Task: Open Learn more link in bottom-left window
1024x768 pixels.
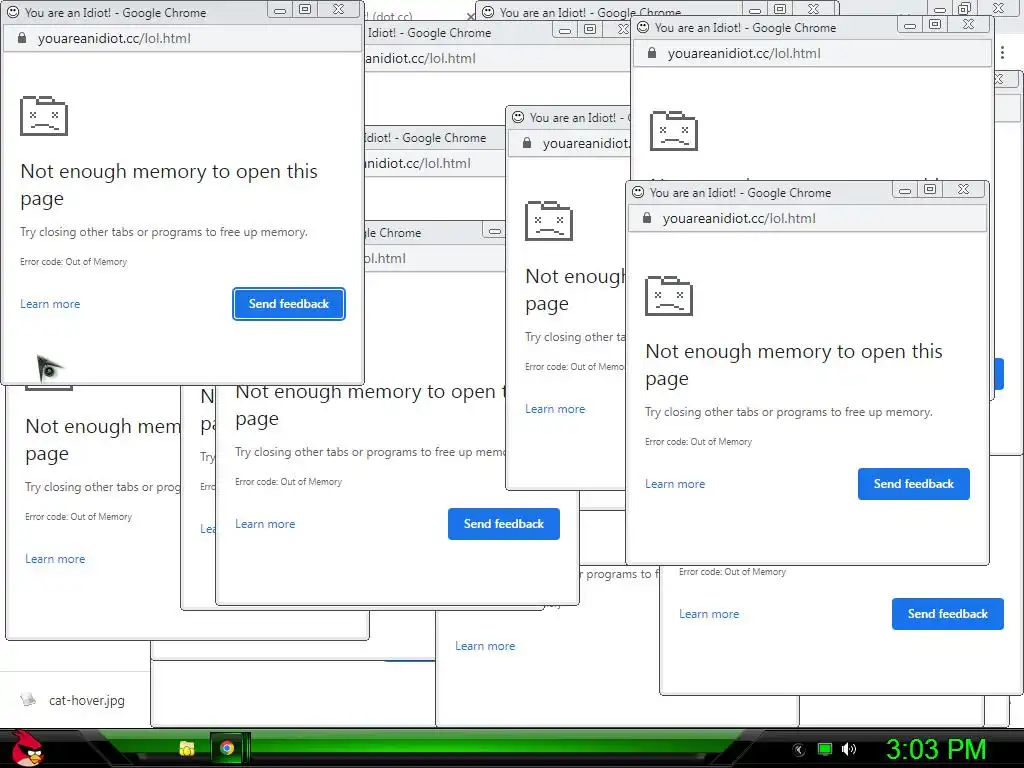Action: click(x=56, y=559)
